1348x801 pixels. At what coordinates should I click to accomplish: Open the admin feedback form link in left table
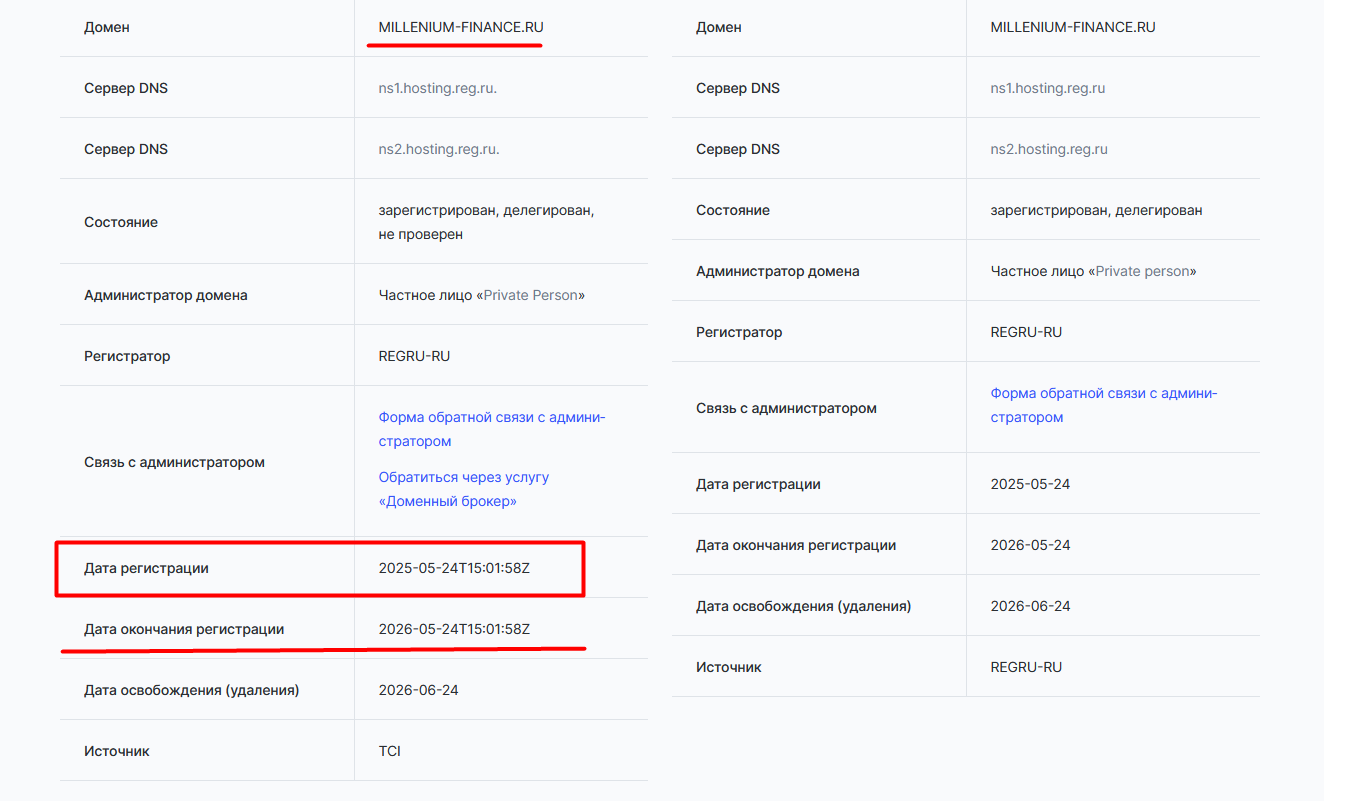click(491, 418)
